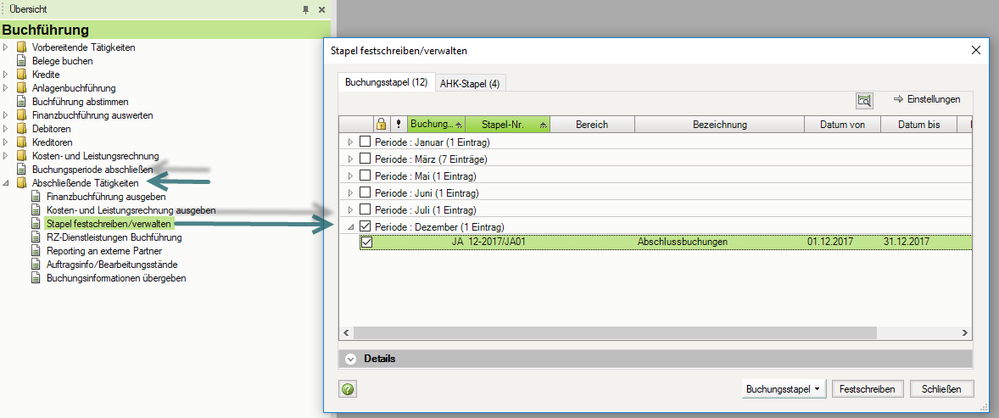Click the Belege buchen document icon
999x418 pixels.
pos(22,61)
